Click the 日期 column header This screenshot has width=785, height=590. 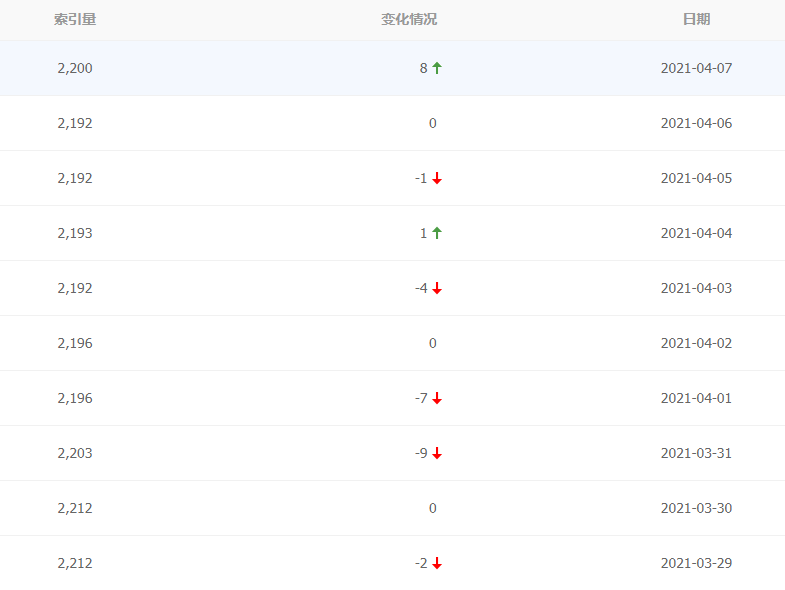coord(696,19)
